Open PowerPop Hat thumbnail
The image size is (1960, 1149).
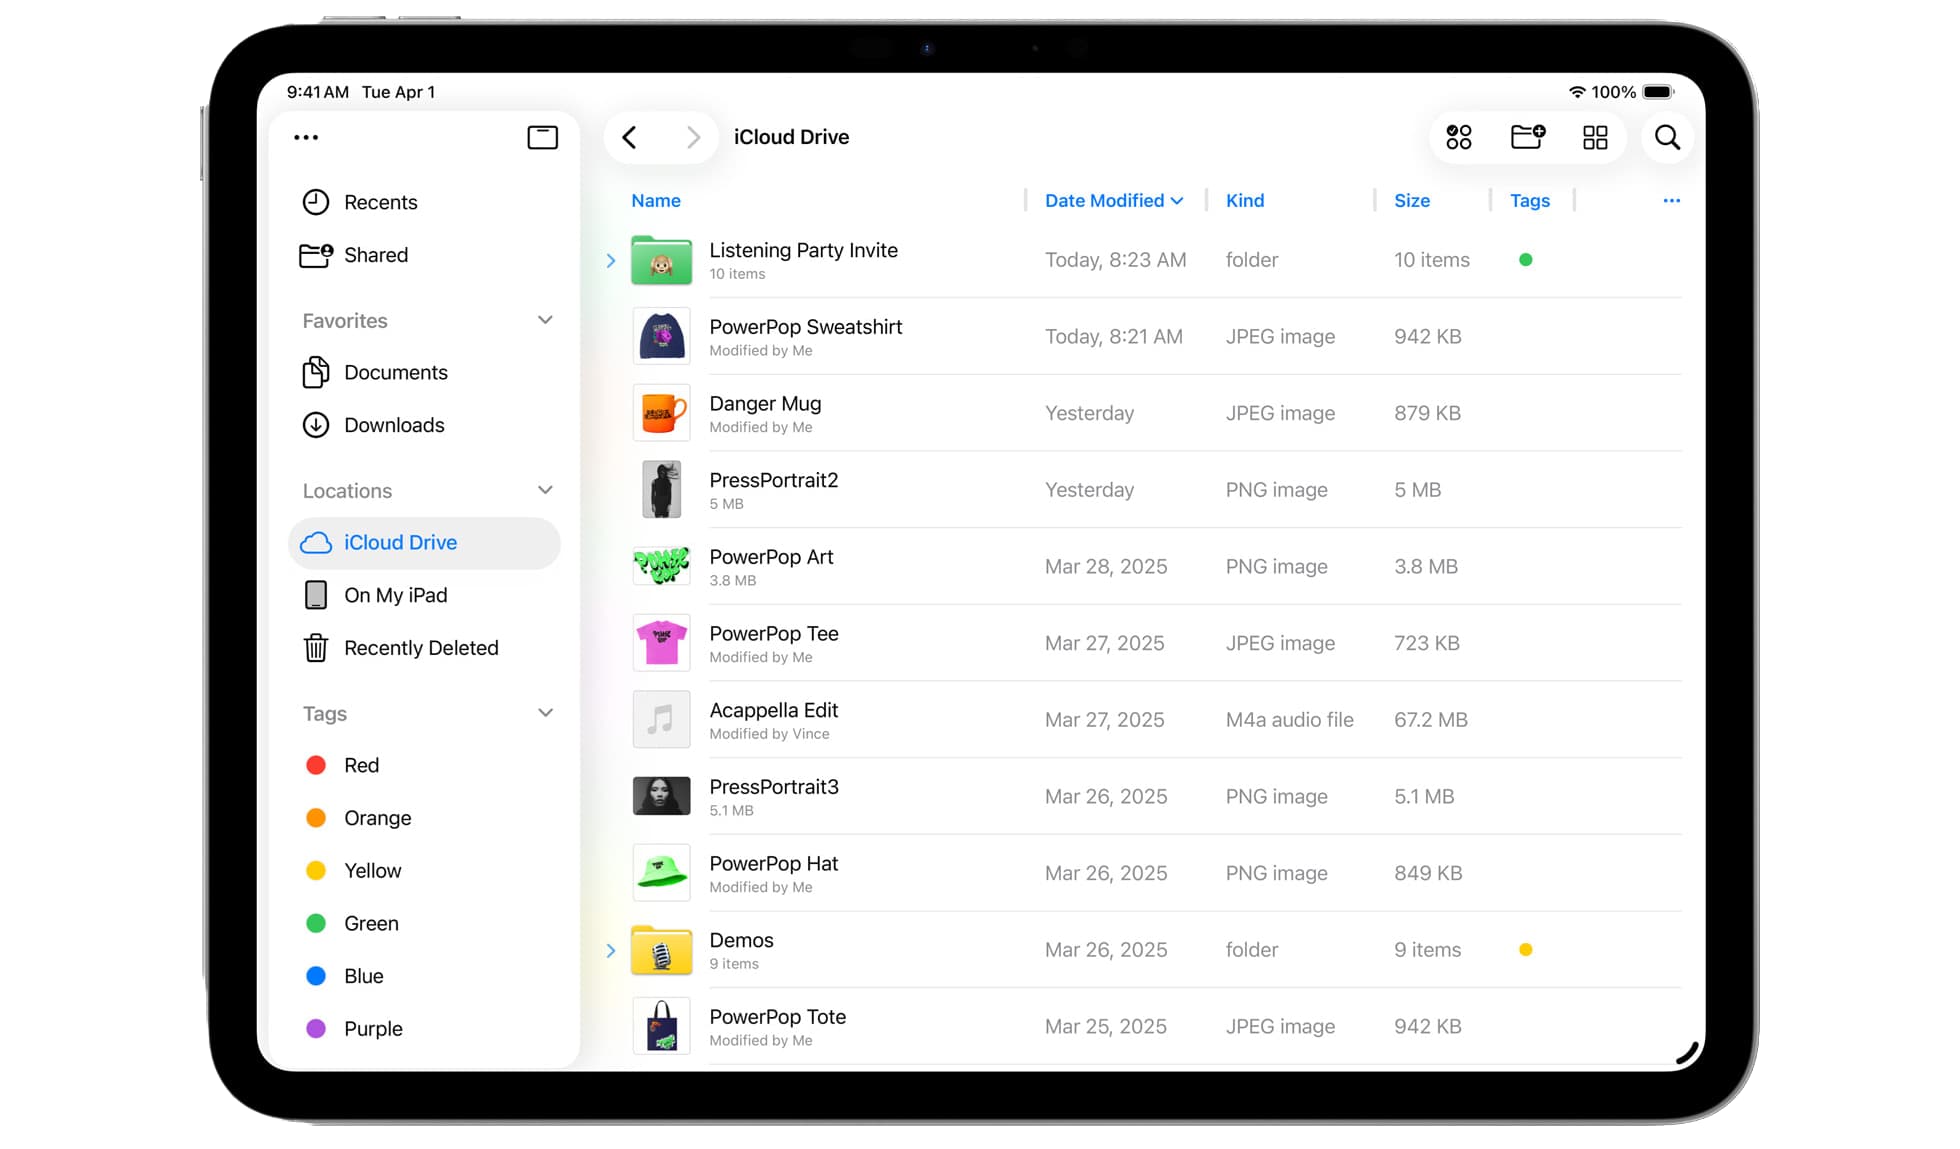[x=661, y=872]
